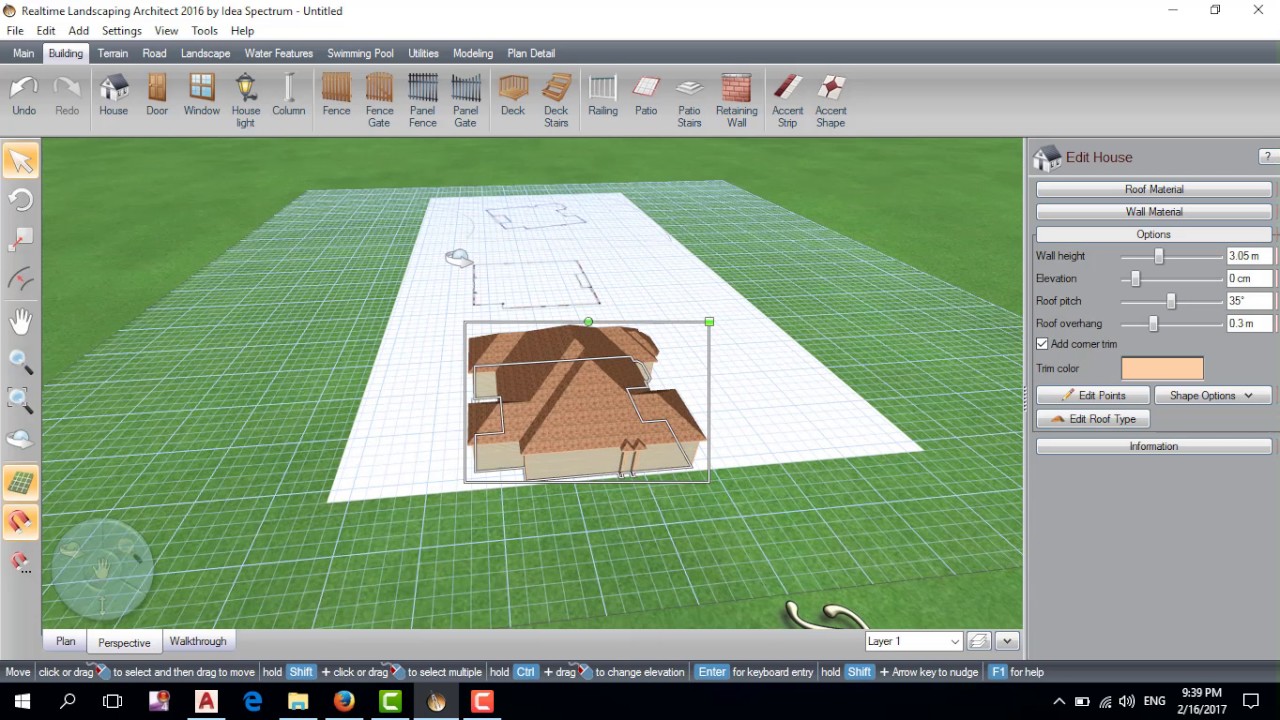1280x720 pixels.
Task: Expand the Wall Material section
Action: tap(1154, 212)
